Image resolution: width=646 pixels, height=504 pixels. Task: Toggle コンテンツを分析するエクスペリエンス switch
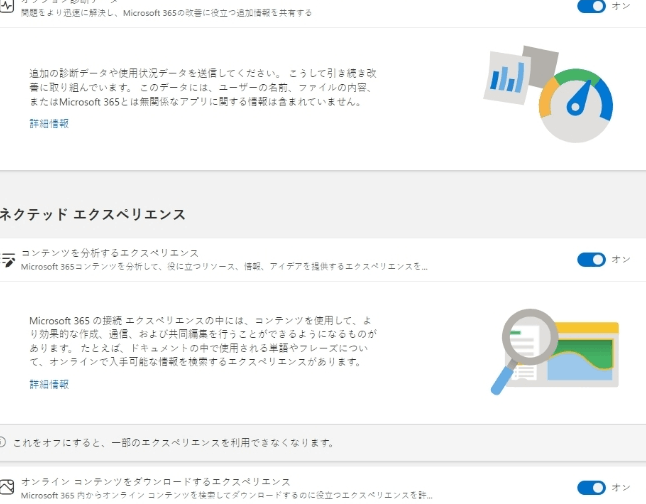pos(591,260)
